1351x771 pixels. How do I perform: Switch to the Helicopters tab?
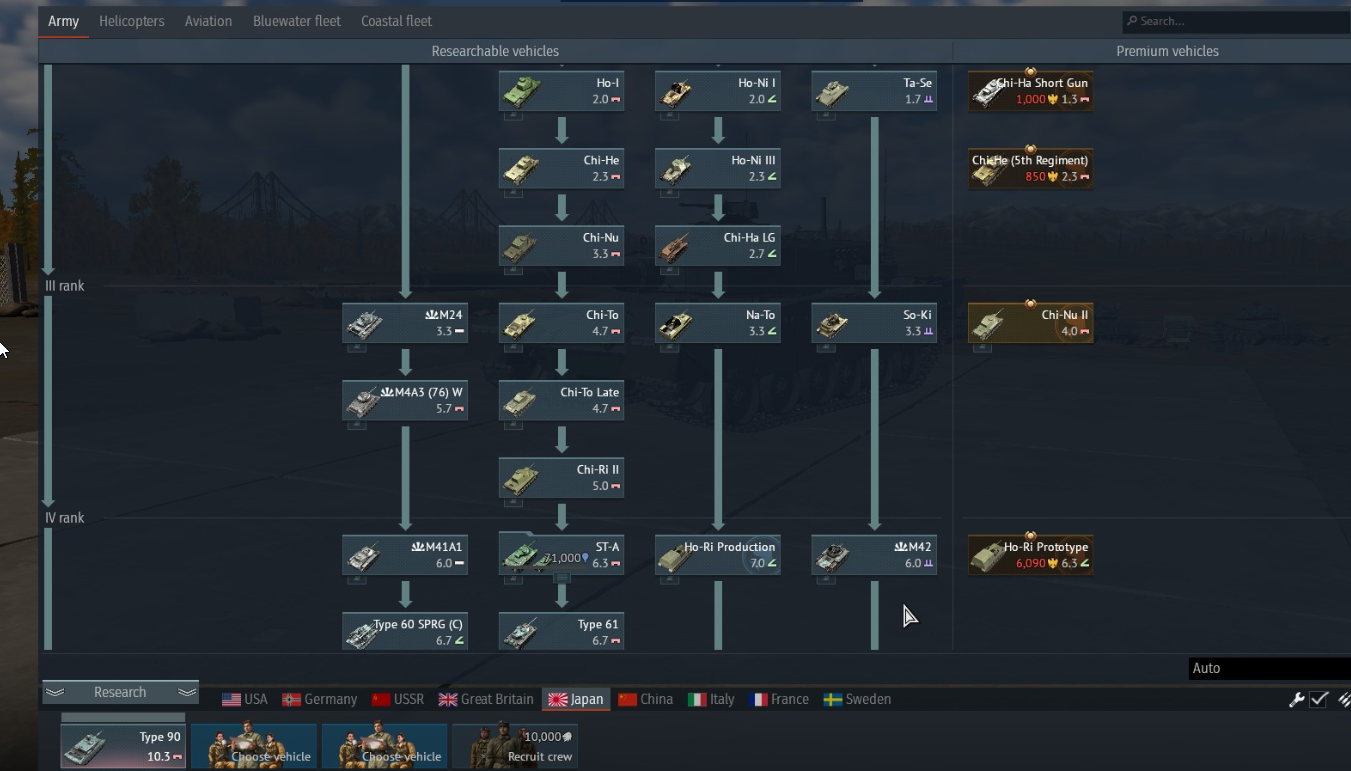tap(132, 21)
